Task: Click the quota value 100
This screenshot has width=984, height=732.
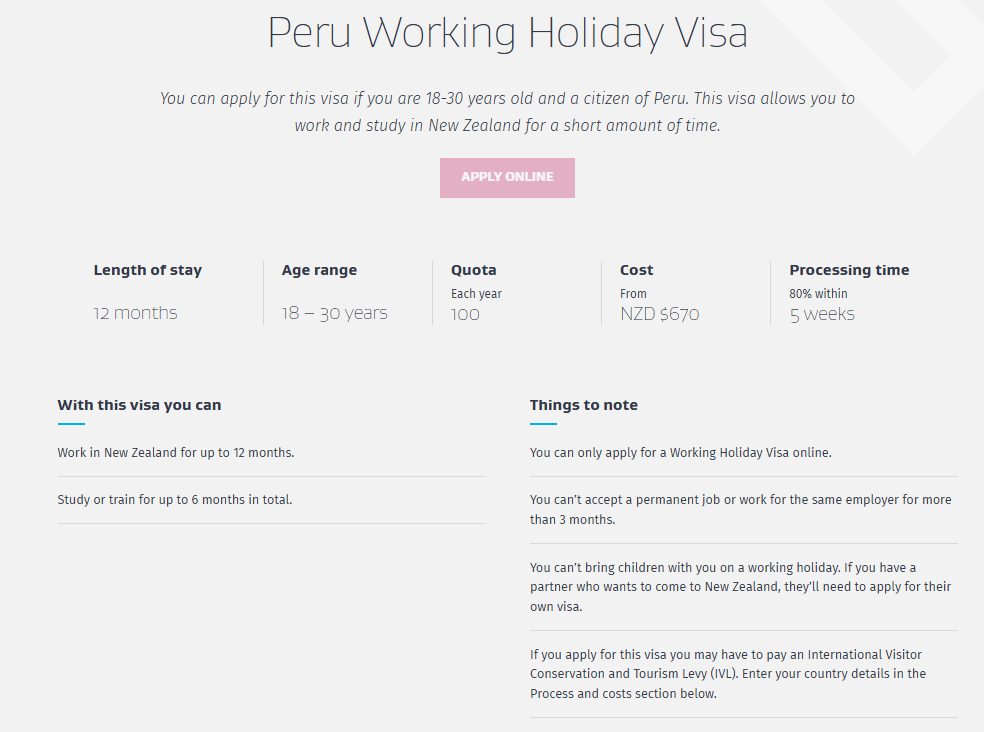Action: [465, 314]
